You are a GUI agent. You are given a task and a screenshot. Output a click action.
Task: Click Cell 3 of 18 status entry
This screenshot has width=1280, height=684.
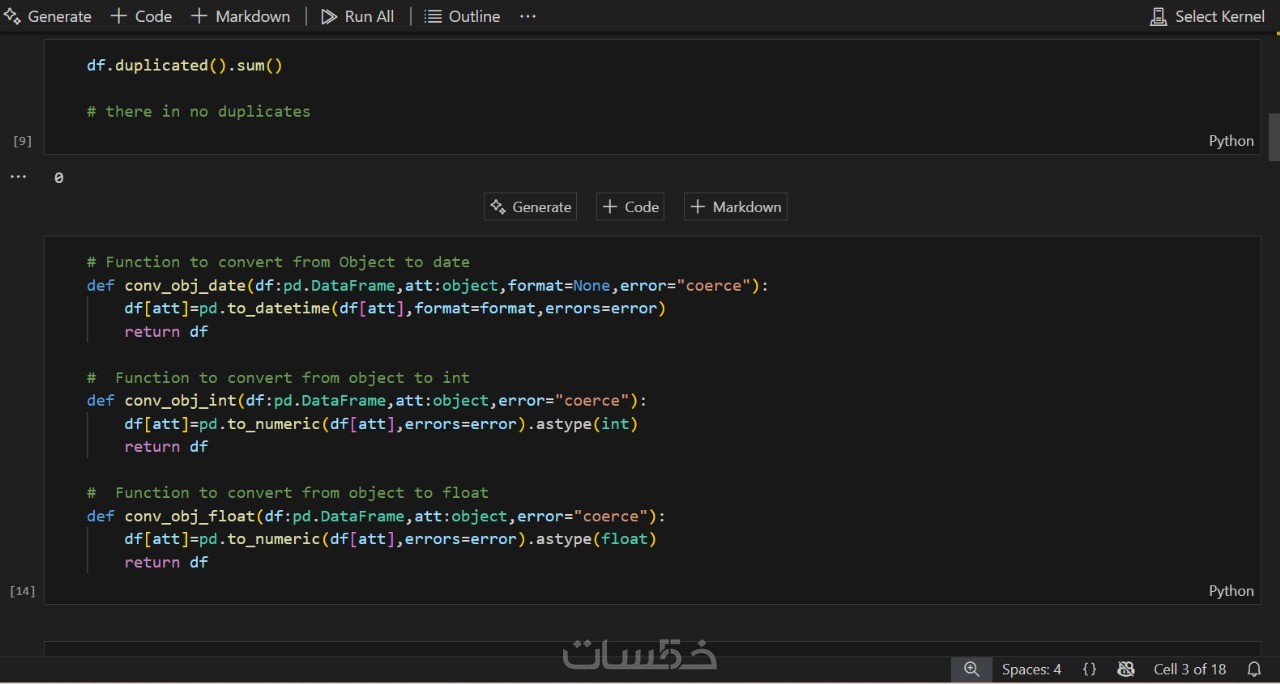tap(1190, 669)
